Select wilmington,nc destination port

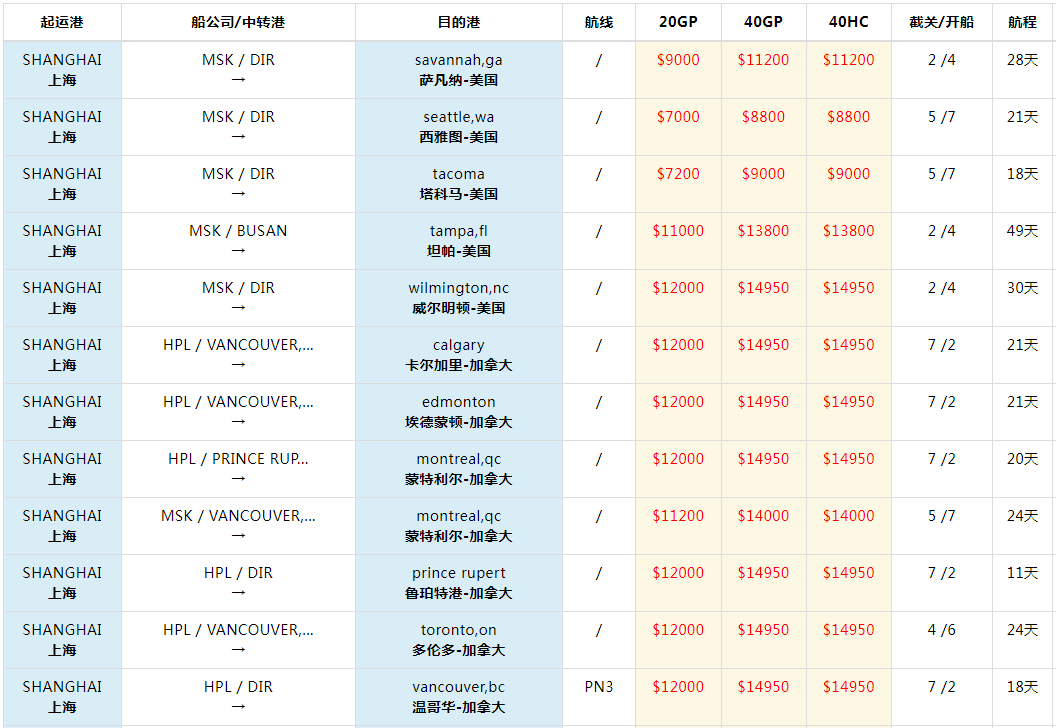458,288
